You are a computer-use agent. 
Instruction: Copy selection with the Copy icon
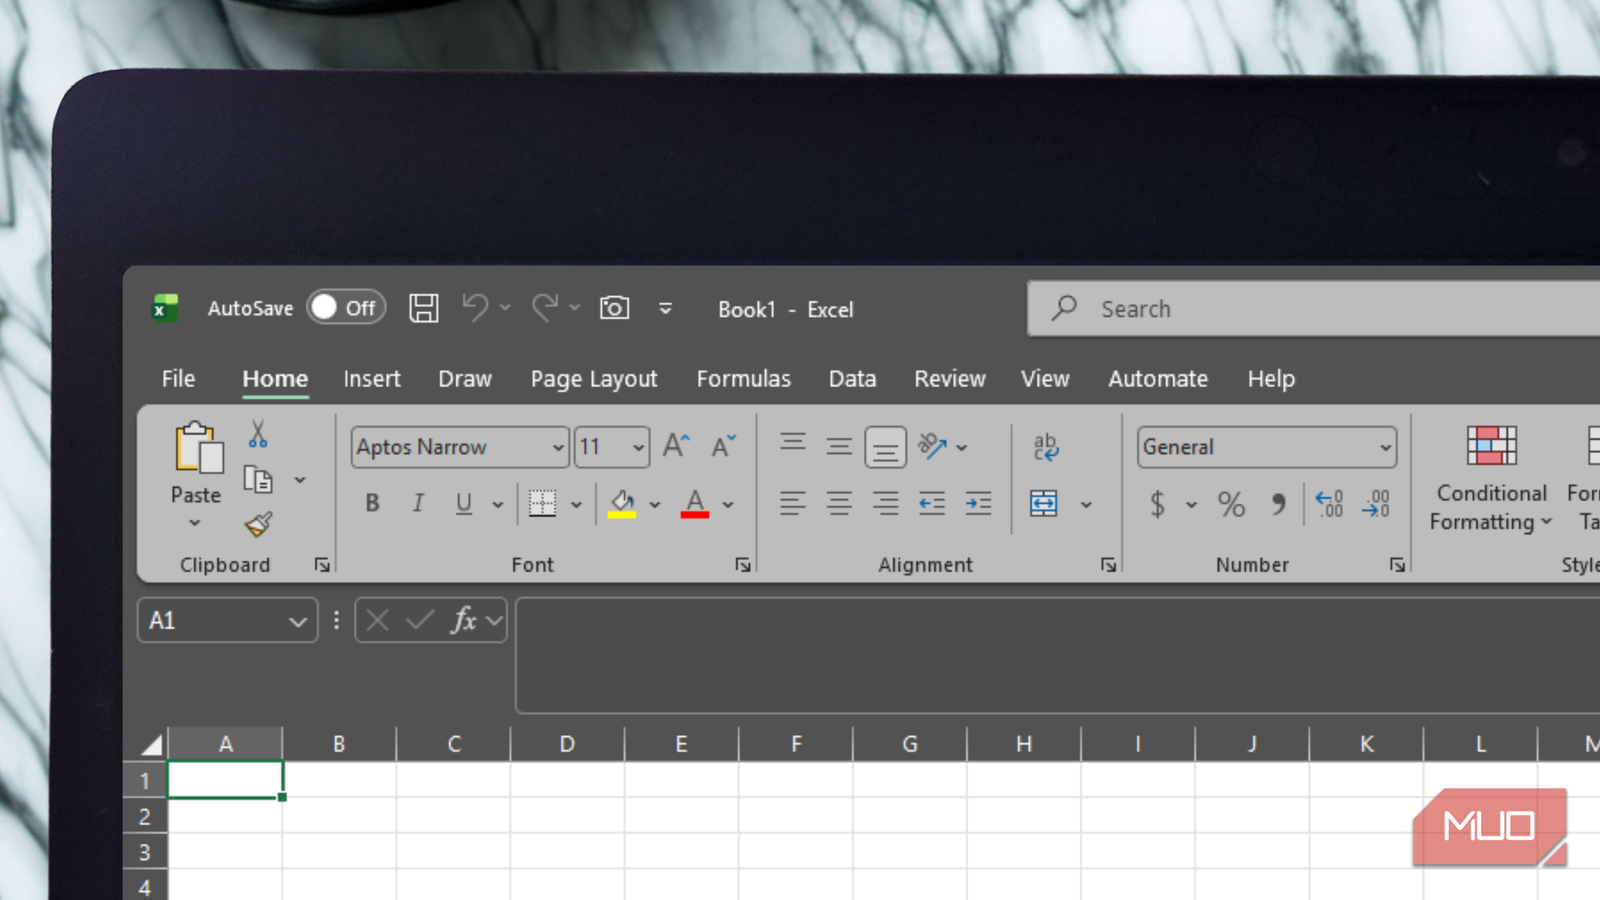(x=258, y=480)
